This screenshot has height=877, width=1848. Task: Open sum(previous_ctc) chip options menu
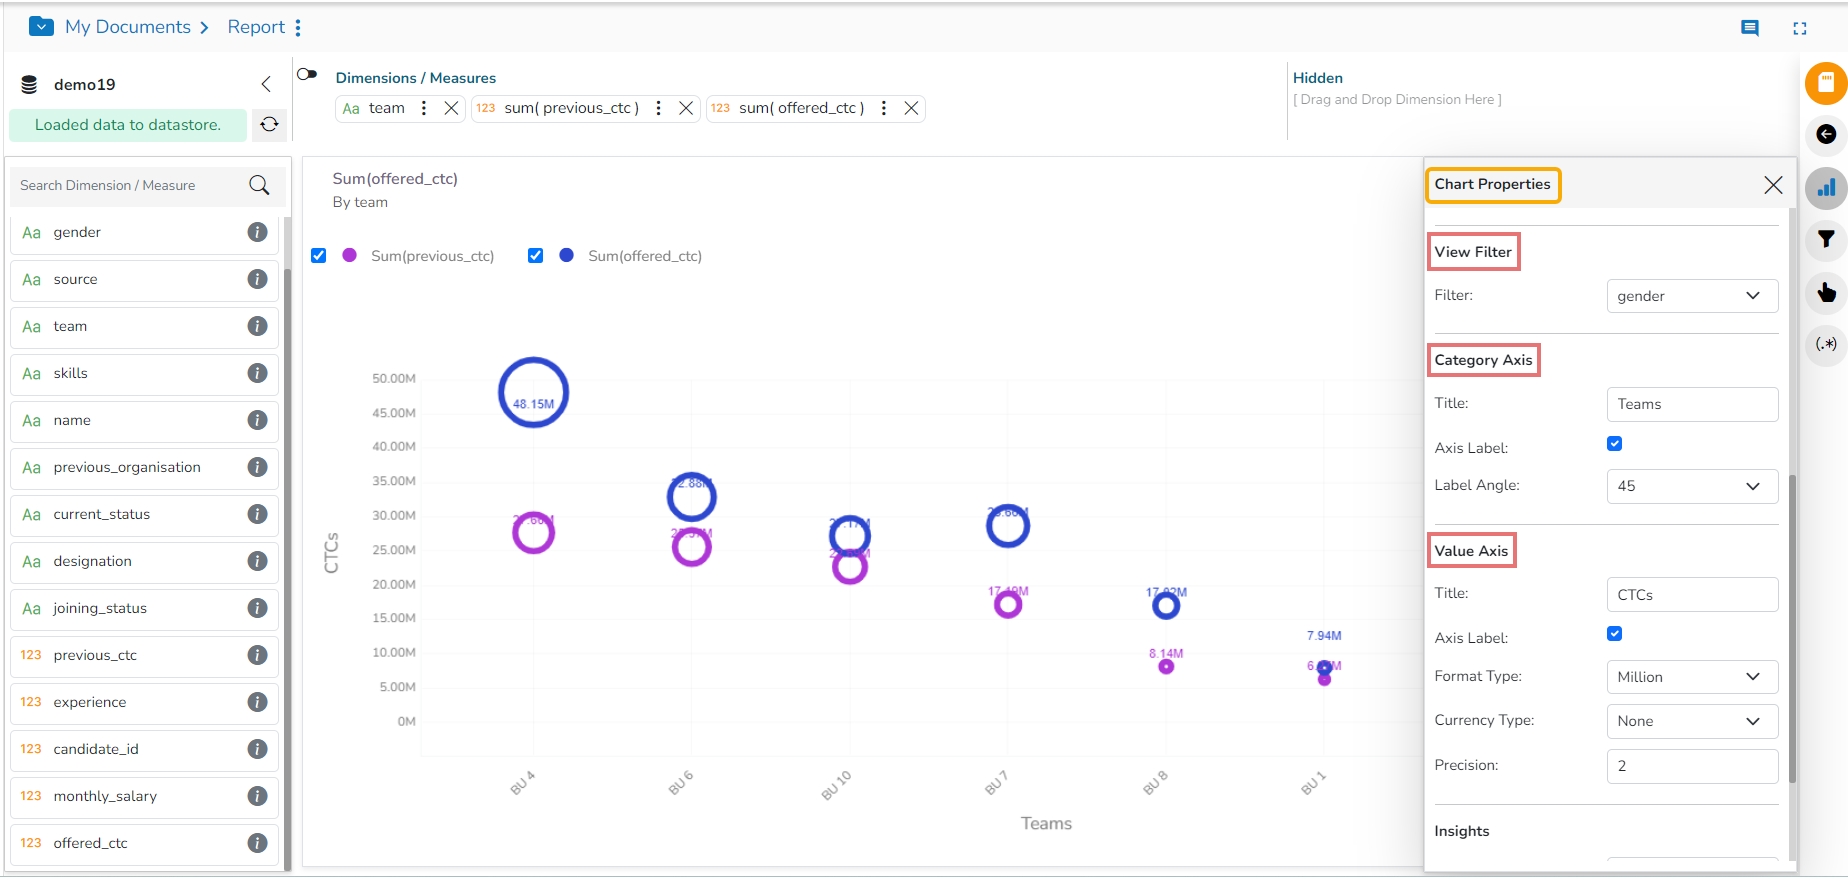point(658,108)
